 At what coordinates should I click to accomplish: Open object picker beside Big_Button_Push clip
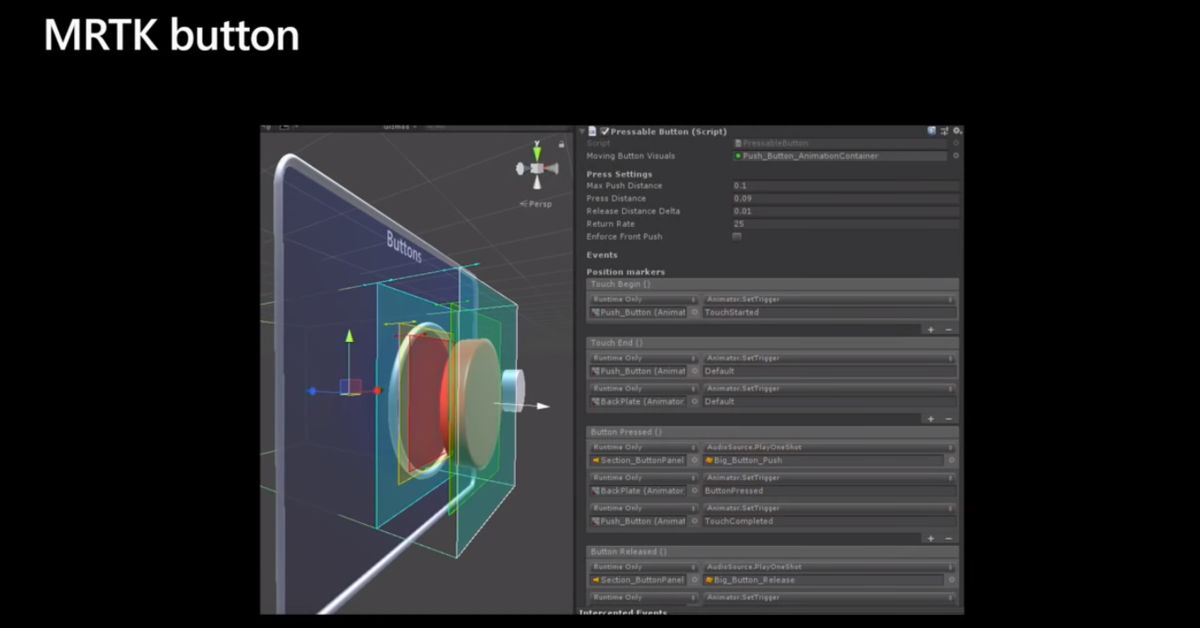[951, 460]
